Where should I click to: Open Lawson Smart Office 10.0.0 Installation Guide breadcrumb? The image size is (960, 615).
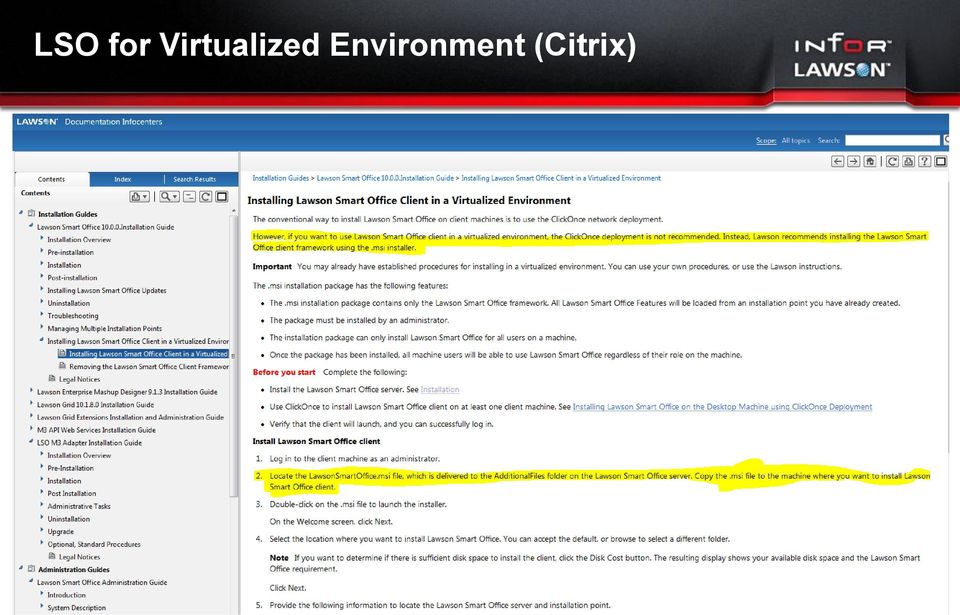(x=385, y=178)
